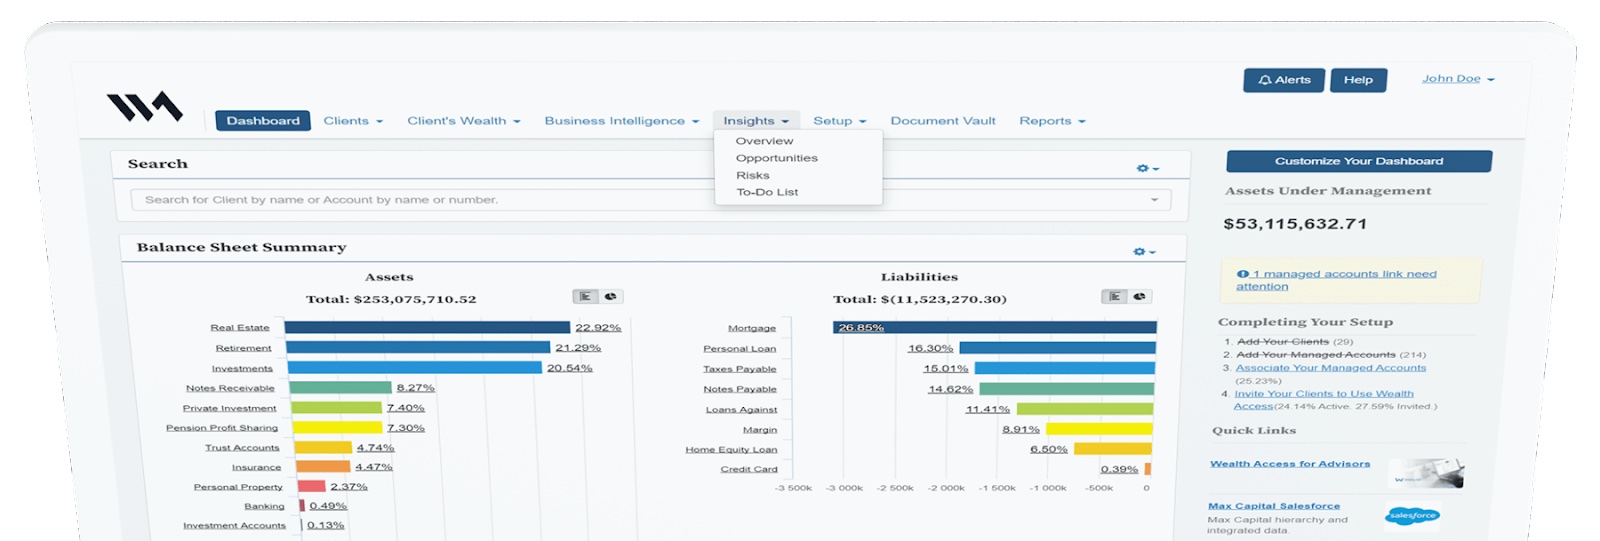Image resolution: width=1600 pixels, height=541 pixels.
Task: Go to the Dashboard tab
Action: pyautogui.click(x=263, y=121)
